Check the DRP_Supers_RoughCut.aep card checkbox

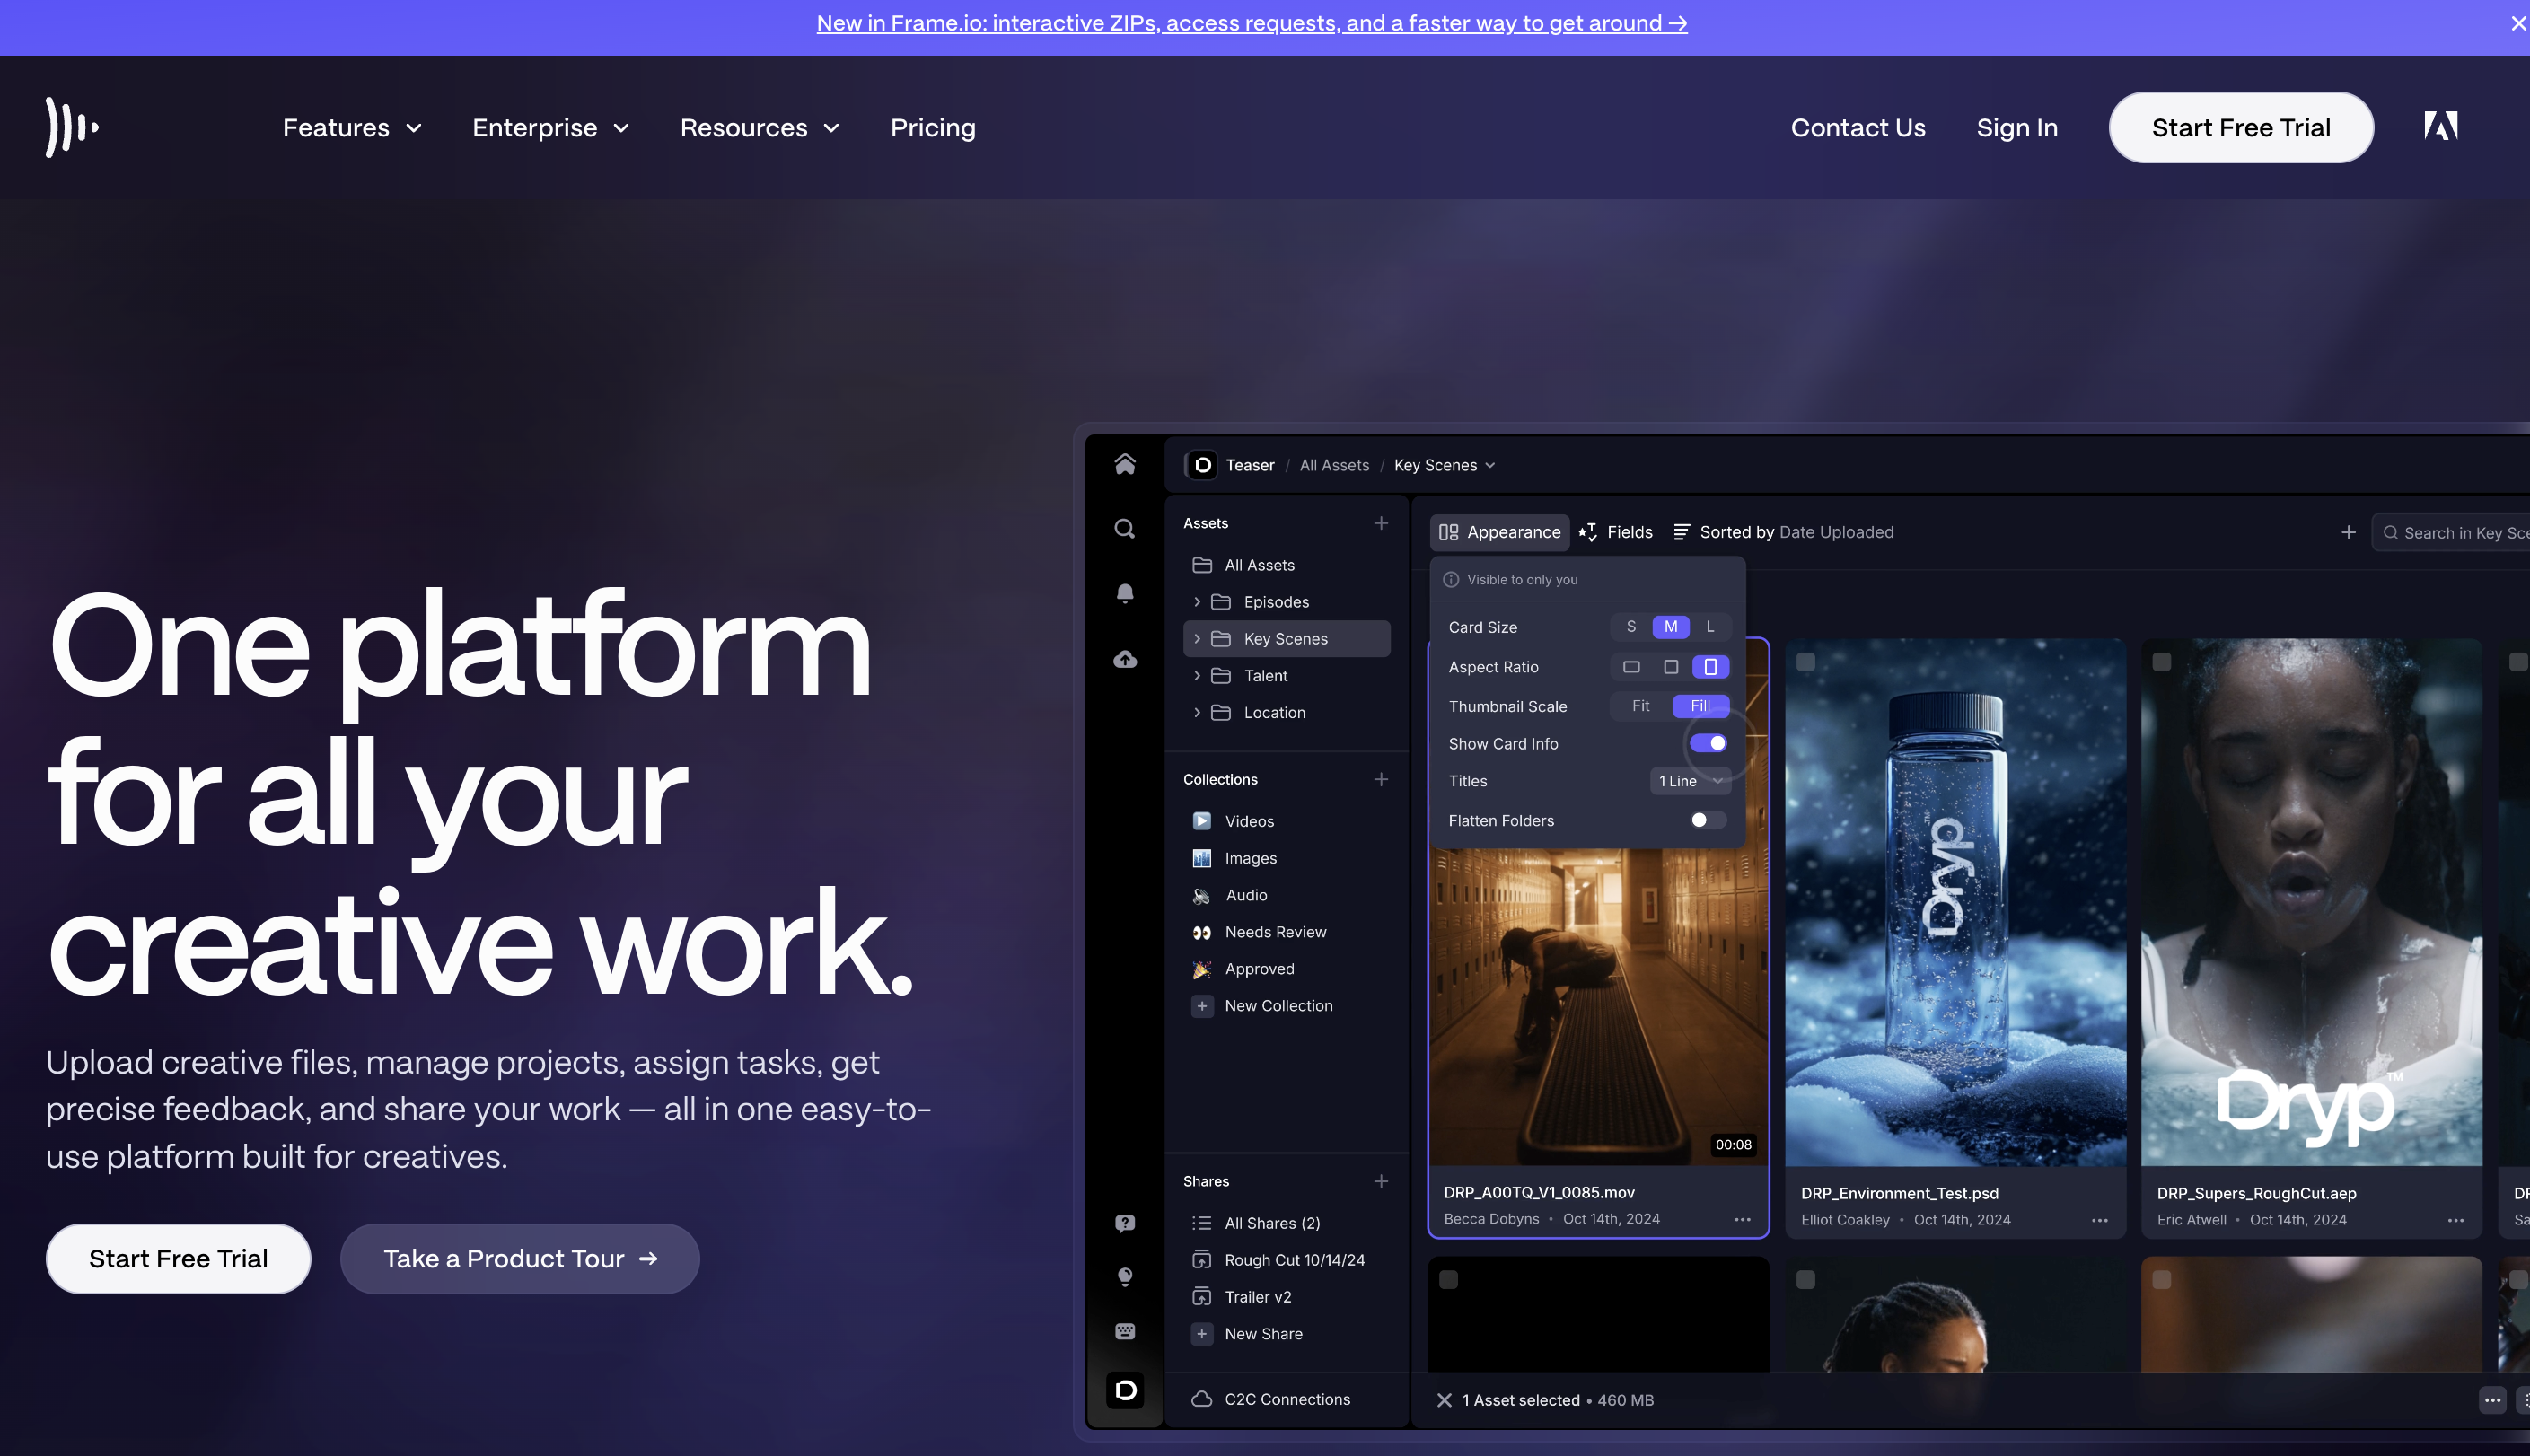[x=2161, y=662]
